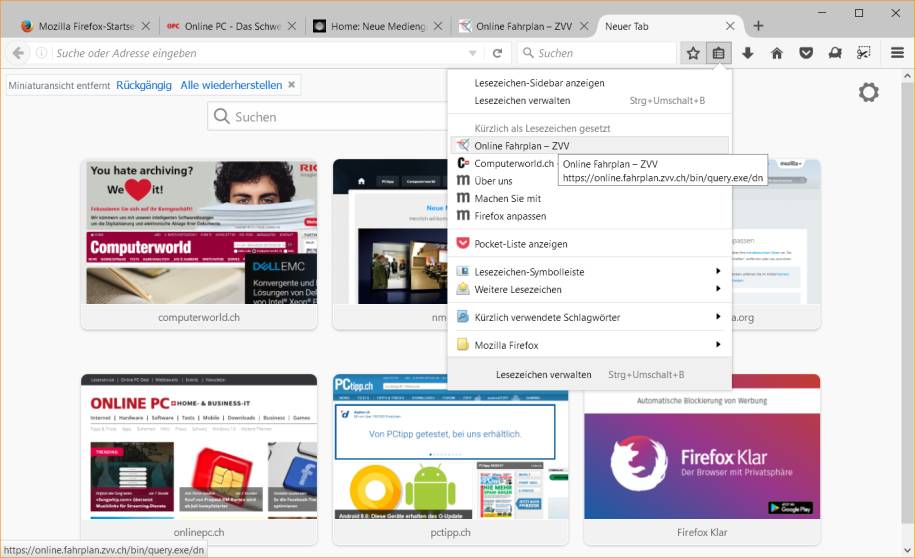The width and height of the screenshot is (915, 558).
Task: Click the Pocket toolbar icon
Action: 806,53
